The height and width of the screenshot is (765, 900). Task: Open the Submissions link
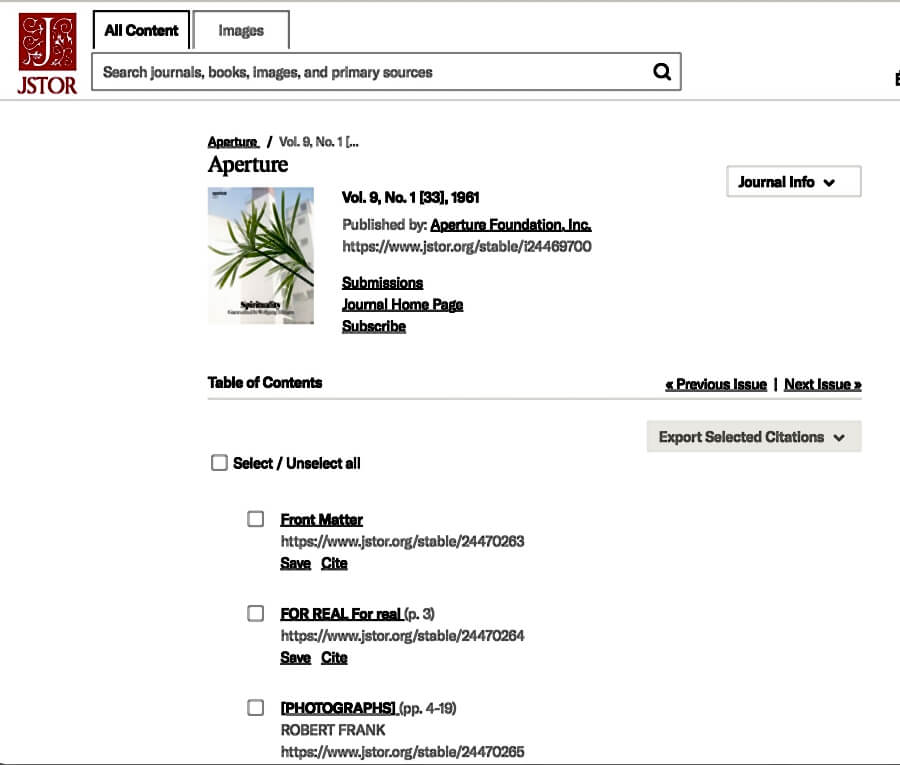point(382,283)
